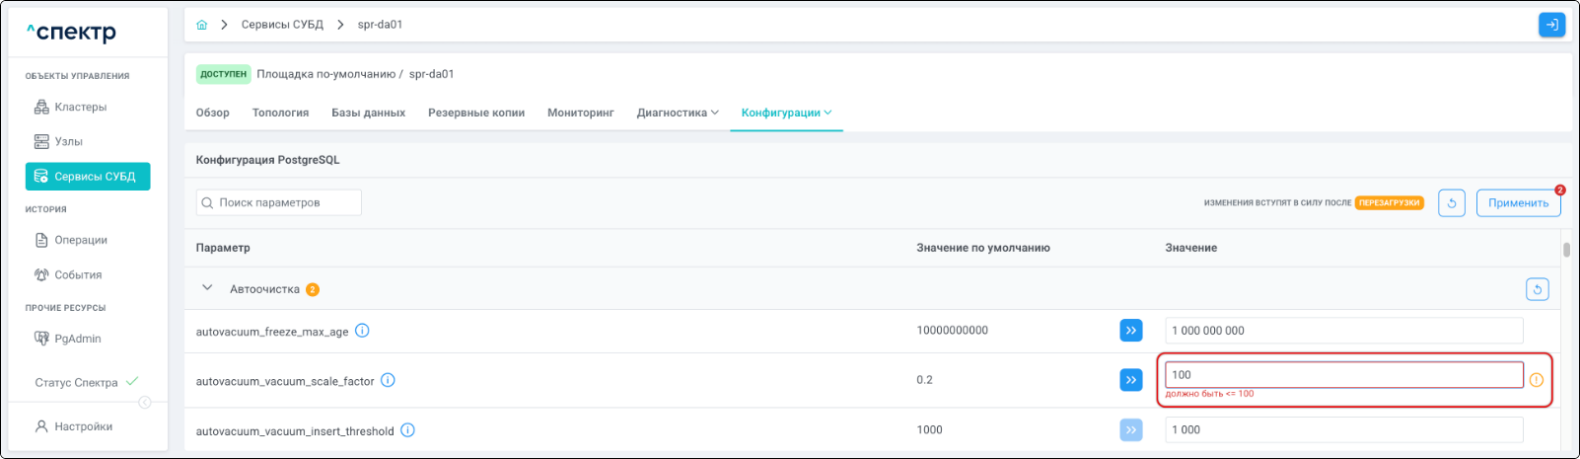Open the Диагностика dropdown tab
This screenshot has height=459, width=1580.
(x=677, y=113)
